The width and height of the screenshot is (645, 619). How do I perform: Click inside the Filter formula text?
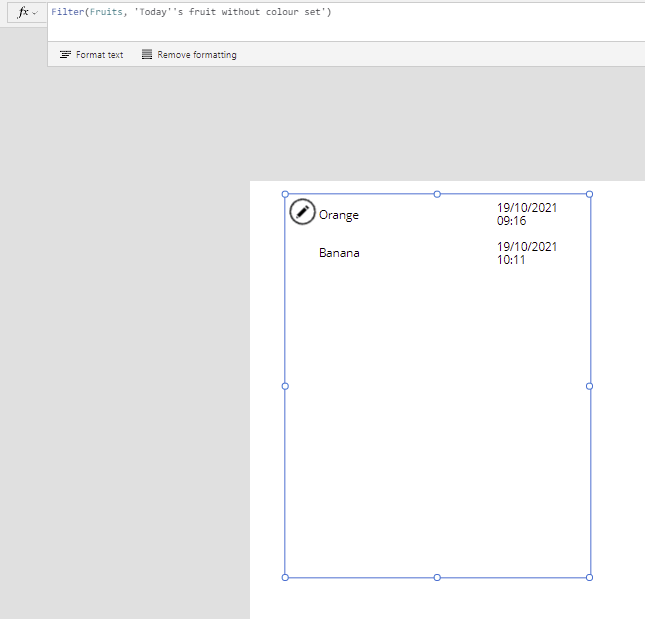(191, 12)
